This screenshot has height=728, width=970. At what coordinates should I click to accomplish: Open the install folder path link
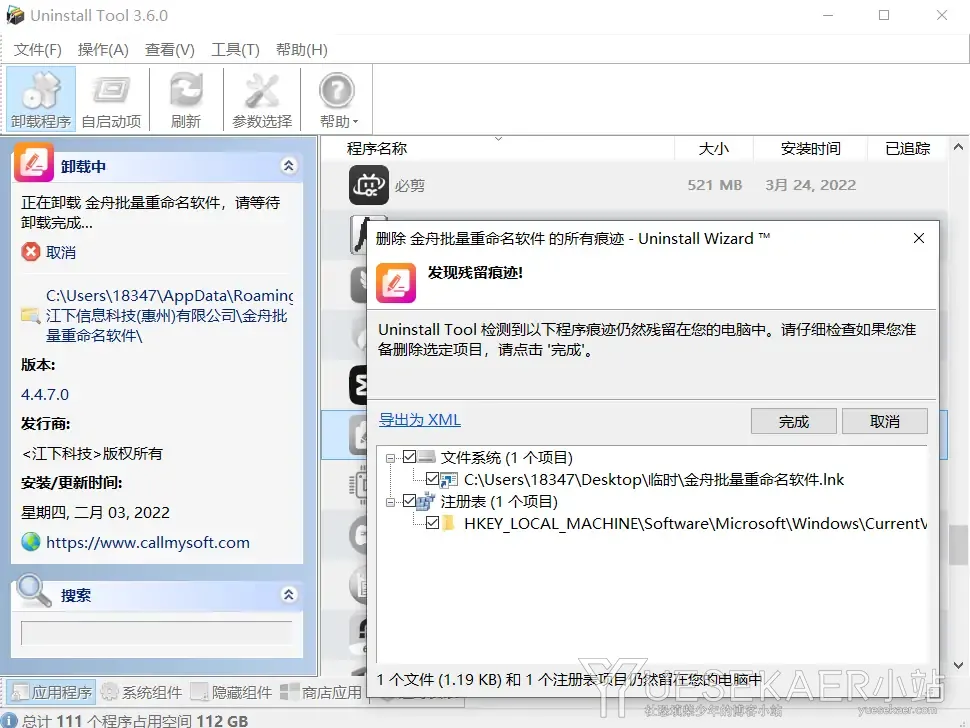169,315
